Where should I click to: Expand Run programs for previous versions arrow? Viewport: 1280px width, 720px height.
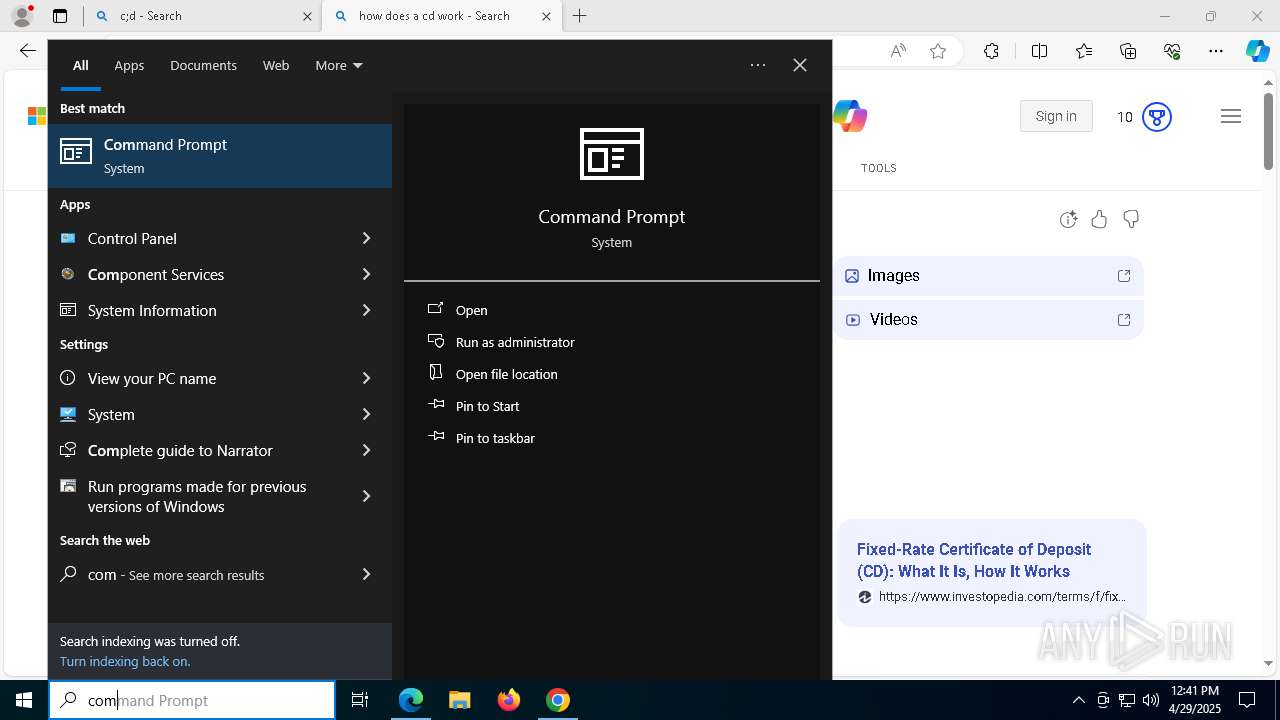pyautogui.click(x=366, y=496)
